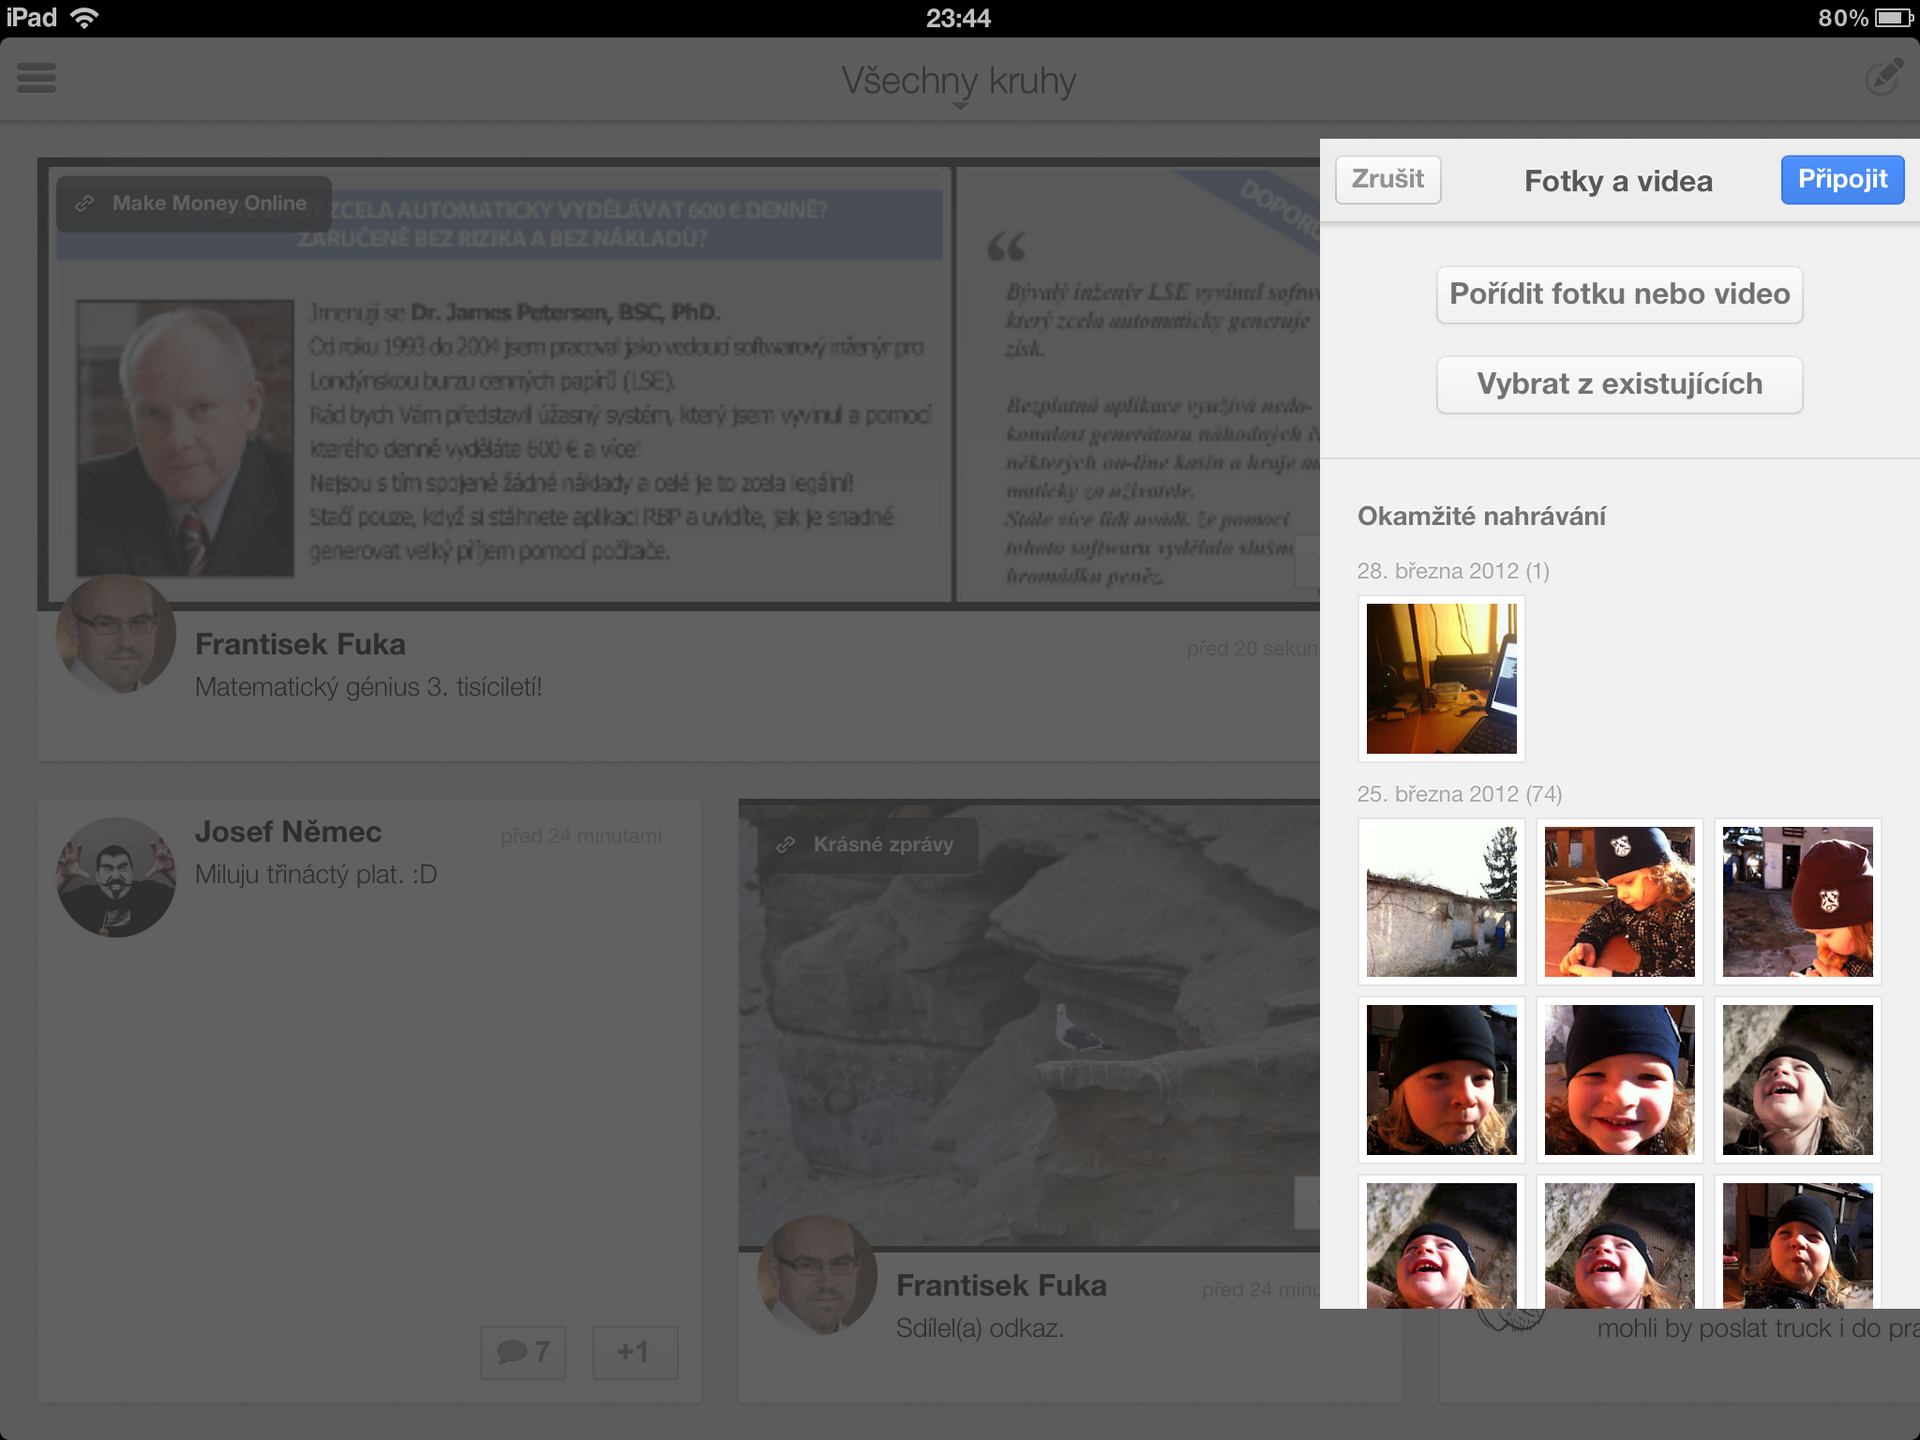Screen dimensions: 1920x1440
Task: Select the first thumbnail in the second row of the 25. března group
Action: click(x=1441, y=1079)
